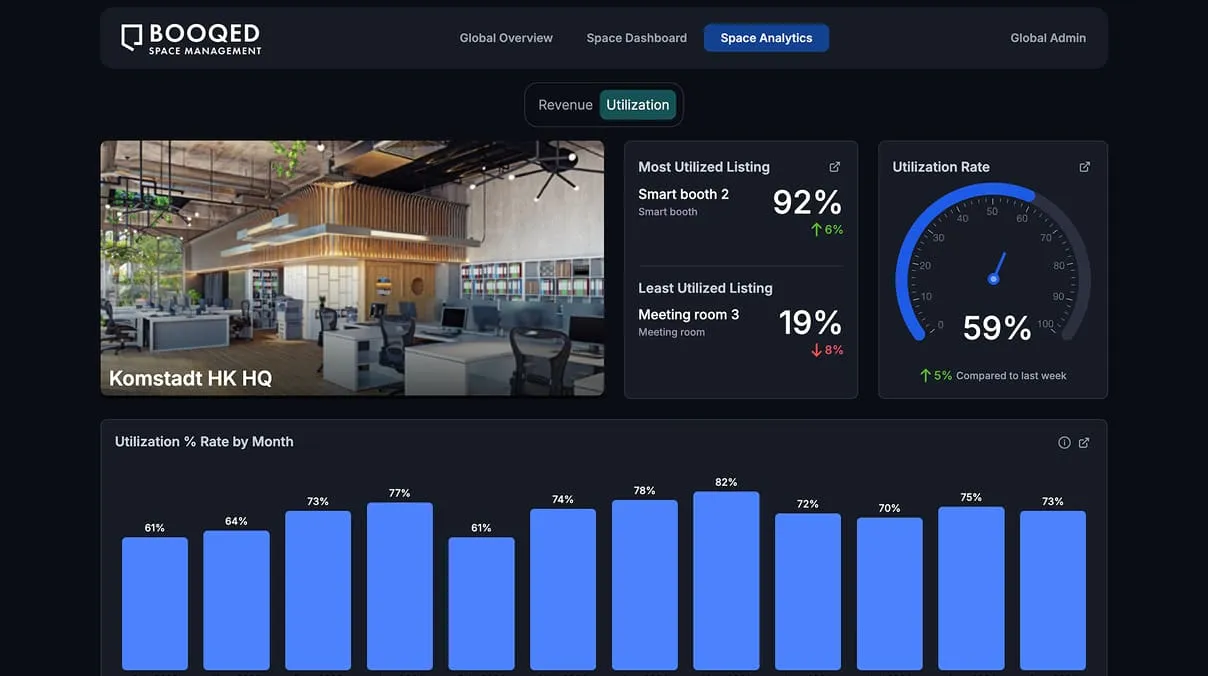This screenshot has height=676, width=1208.
Task: Click the green 6% increase indicator
Action: tap(827, 230)
